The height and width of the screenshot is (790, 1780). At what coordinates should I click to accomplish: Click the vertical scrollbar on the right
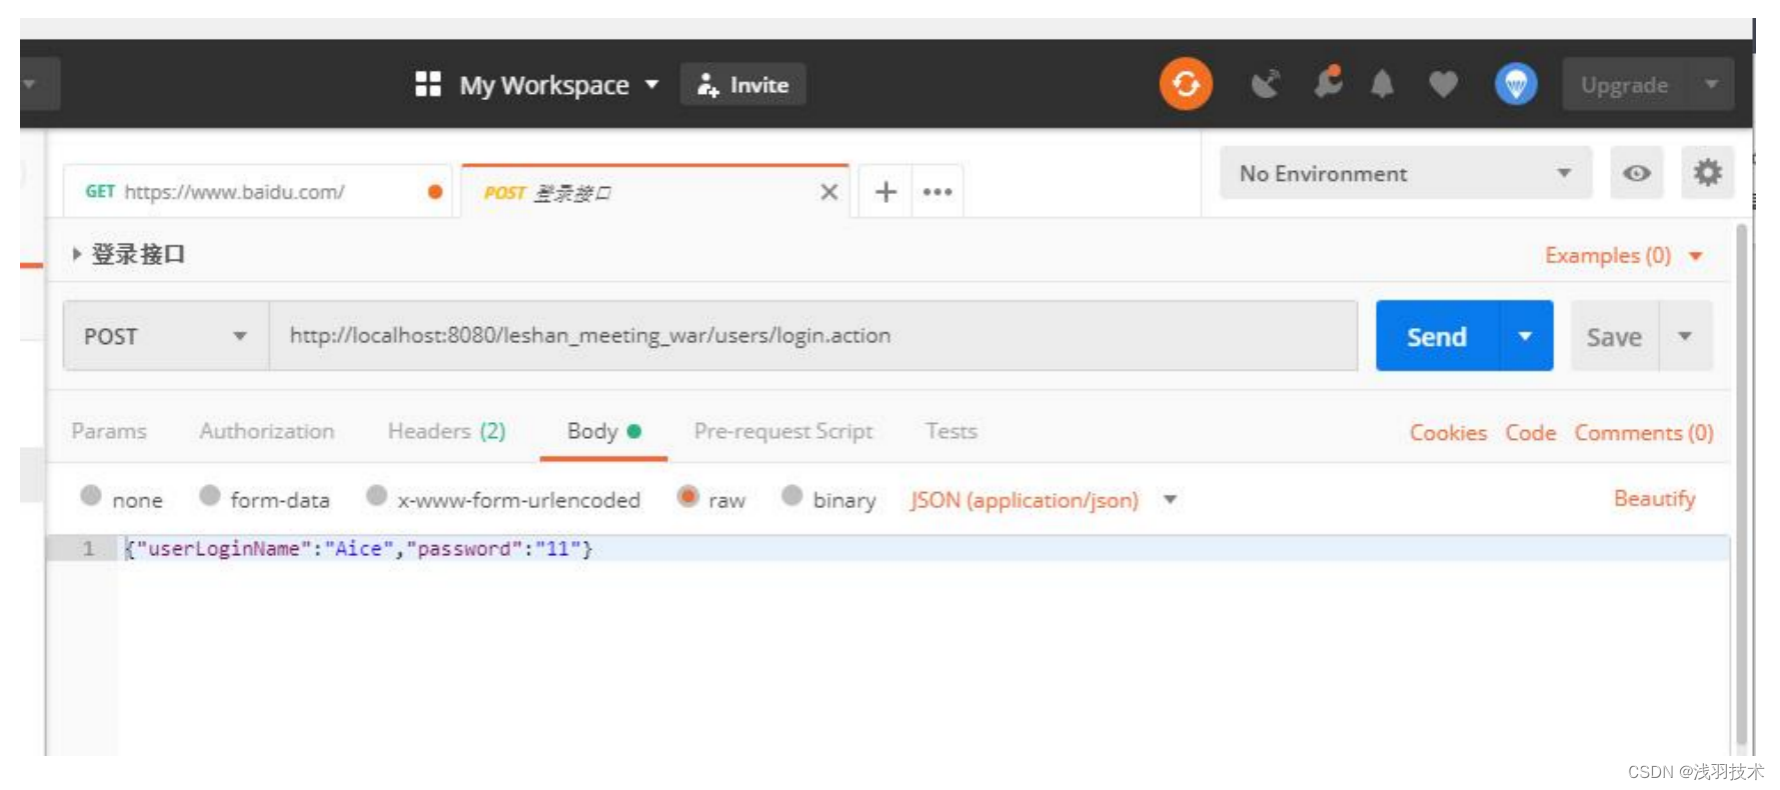click(1741, 485)
